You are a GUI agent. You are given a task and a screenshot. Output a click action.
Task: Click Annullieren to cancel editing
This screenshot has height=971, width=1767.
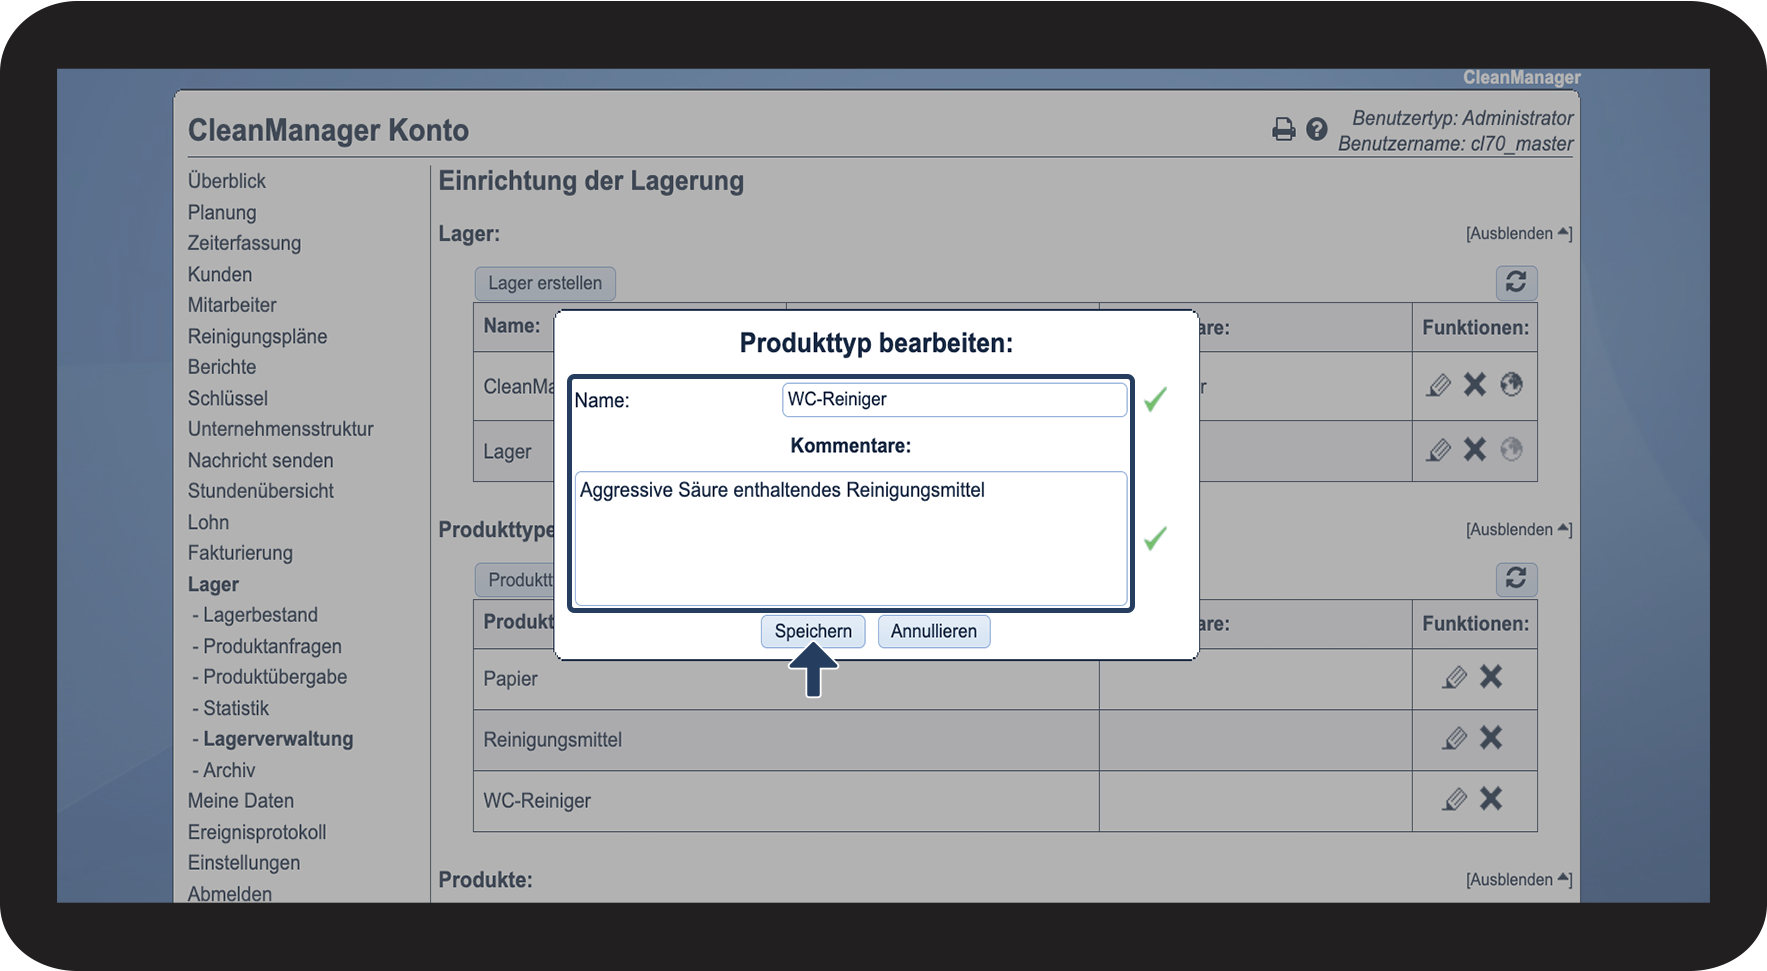coord(934,631)
